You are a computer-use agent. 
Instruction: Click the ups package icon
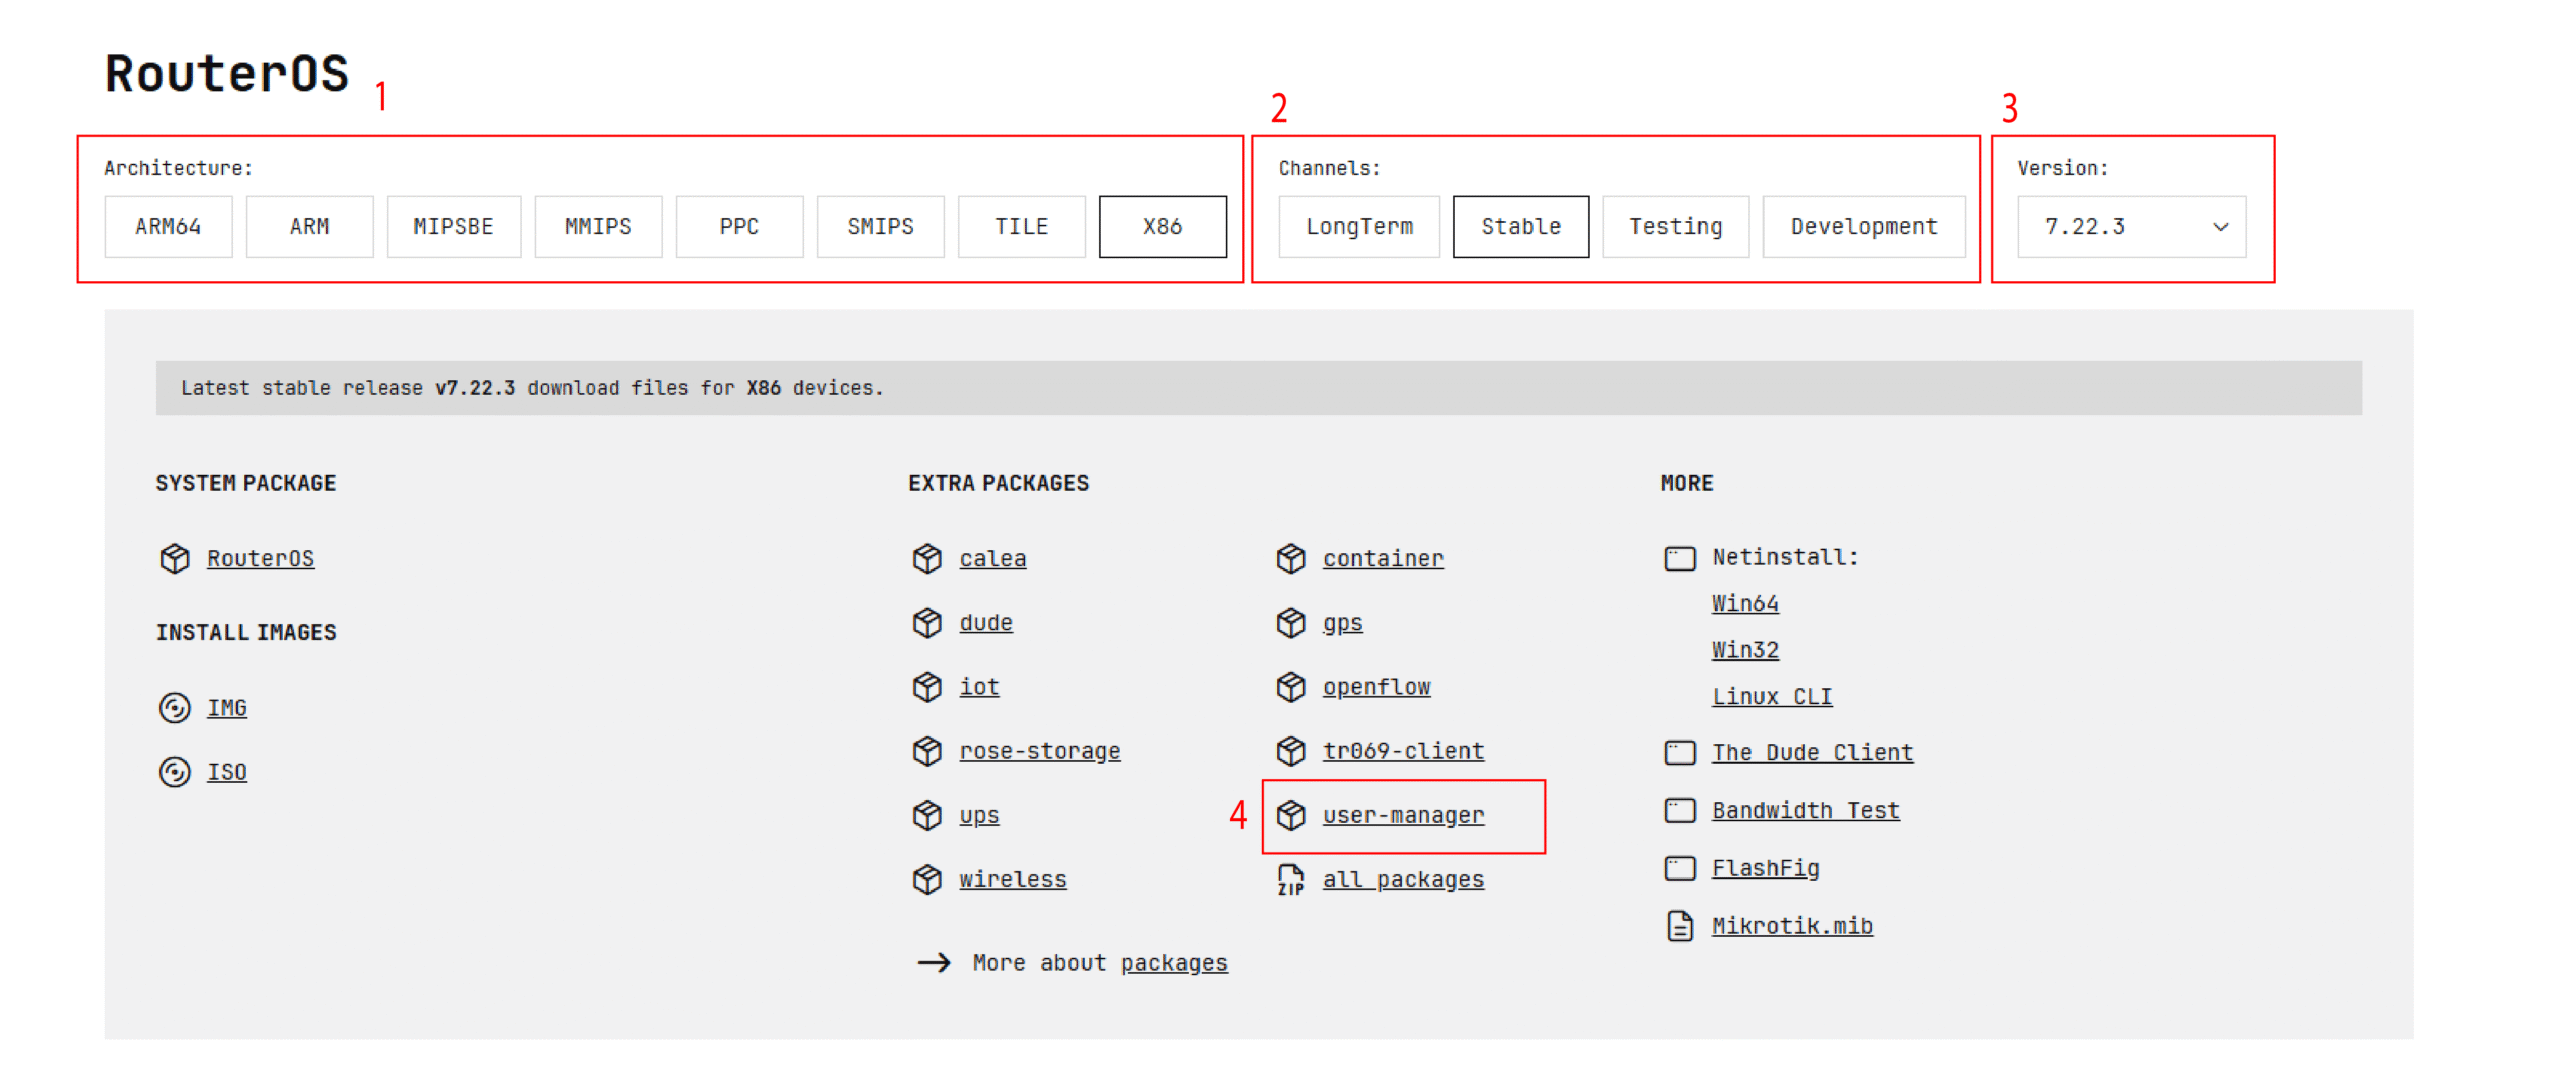click(x=927, y=815)
